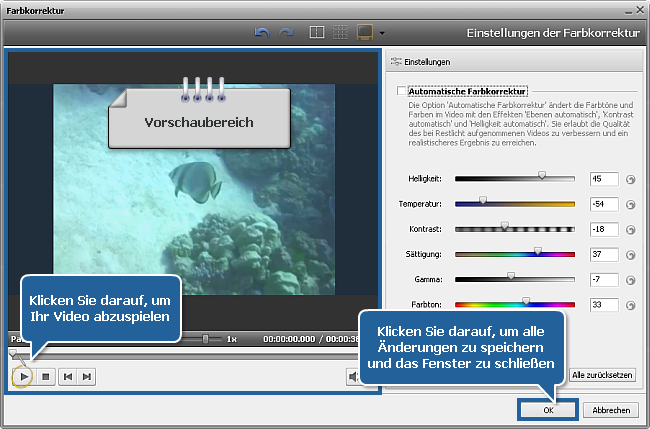The width and height of the screenshot is (650, 429).
Task: Click the redo arrow in toolbar
Action: click(286, 33)
